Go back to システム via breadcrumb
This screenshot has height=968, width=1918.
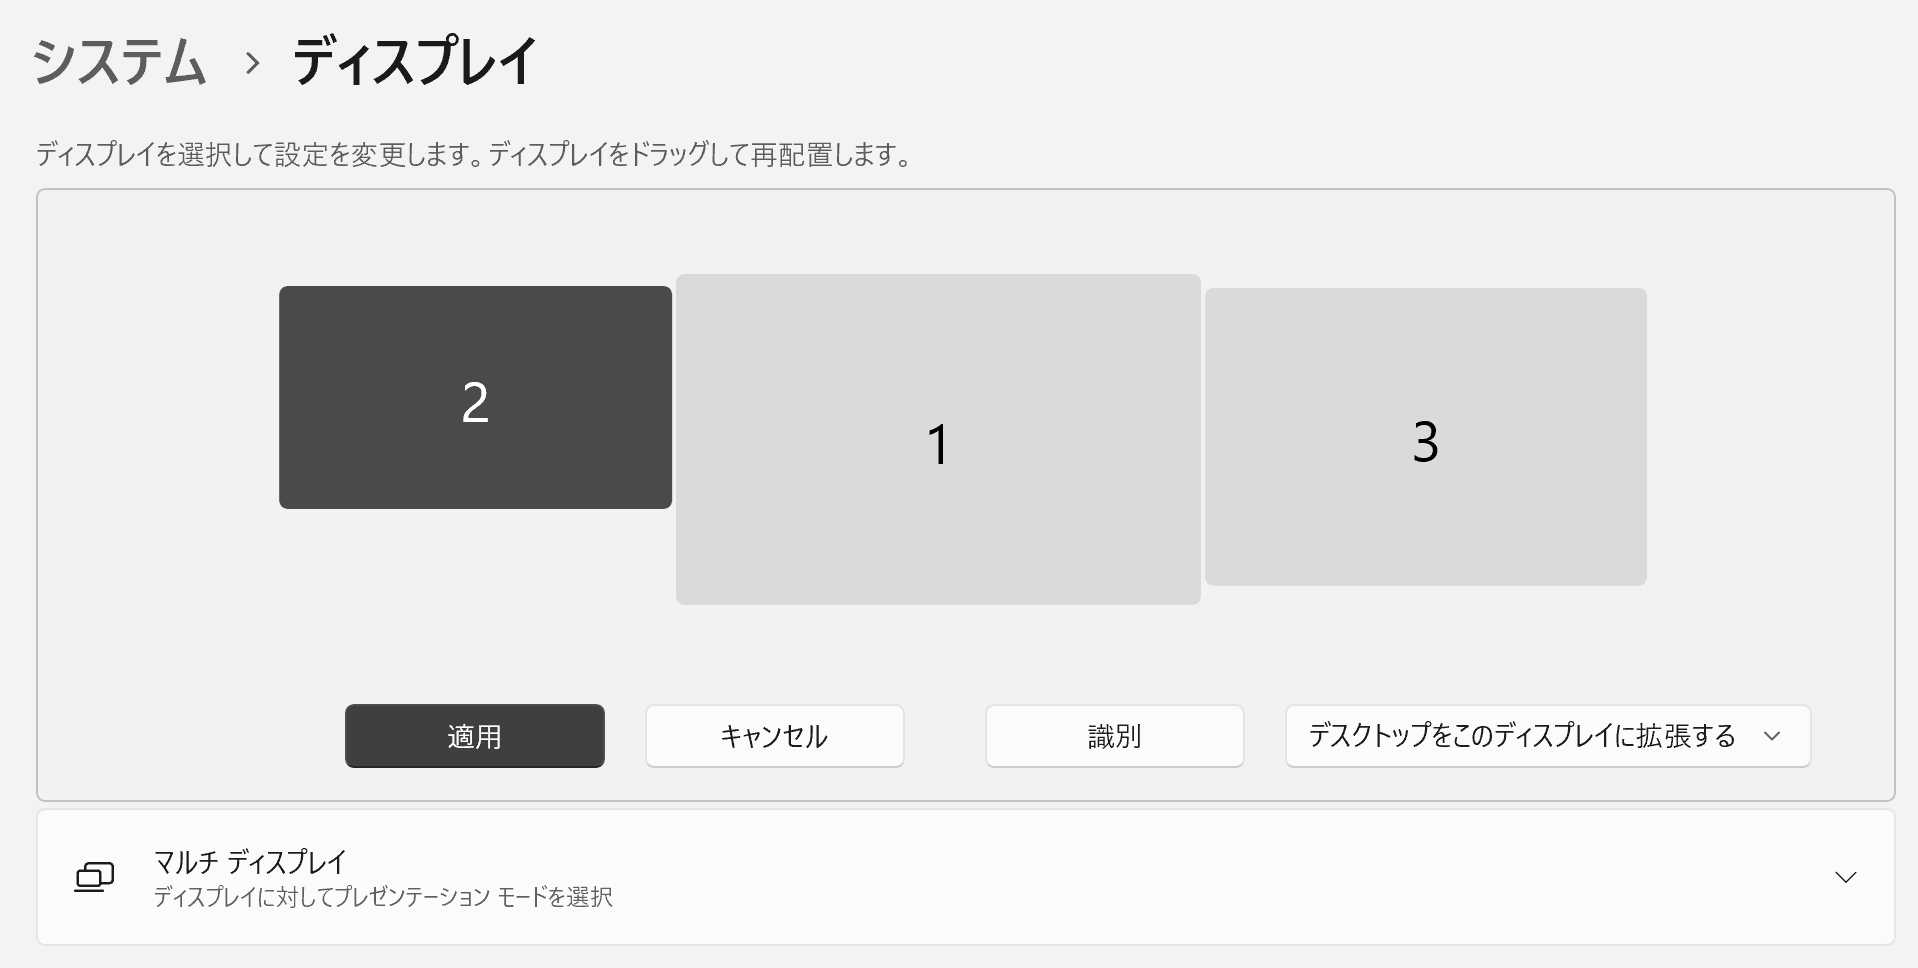pos(119,63)
